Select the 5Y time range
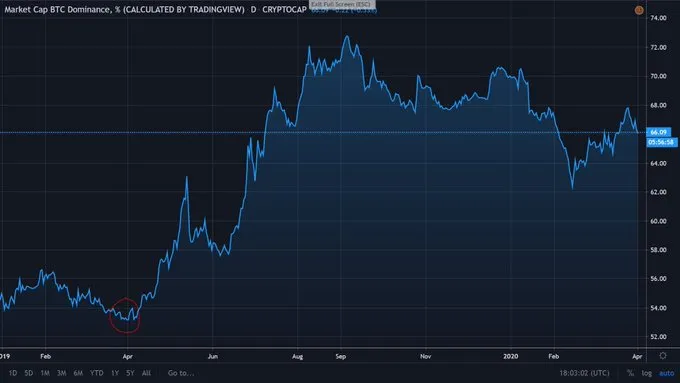 [130, 373]
